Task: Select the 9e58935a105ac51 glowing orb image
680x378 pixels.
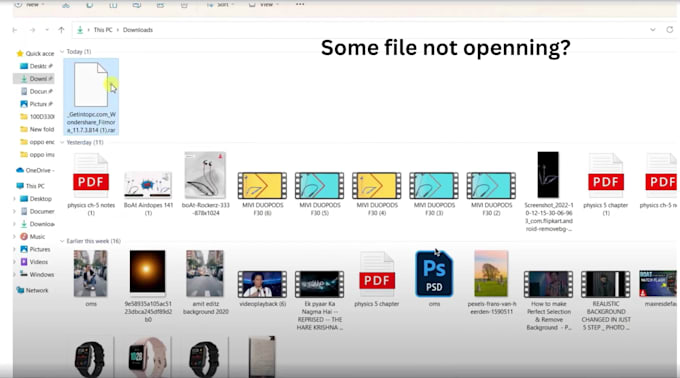Action: [x=147, y=286]
